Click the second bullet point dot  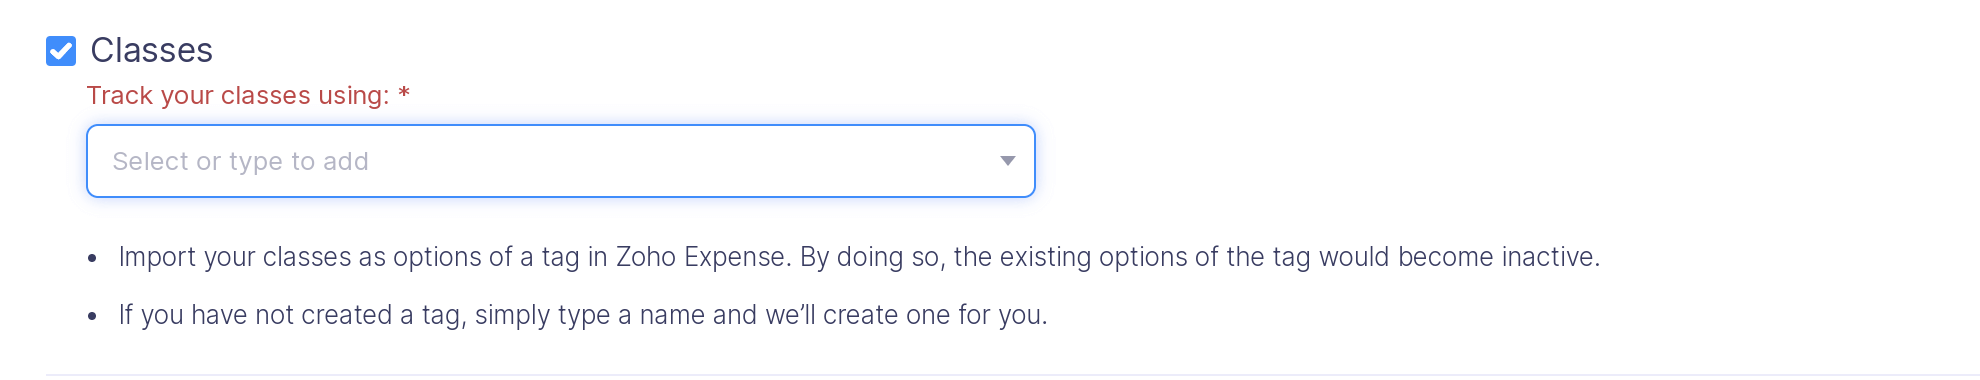tap(92, 317)
